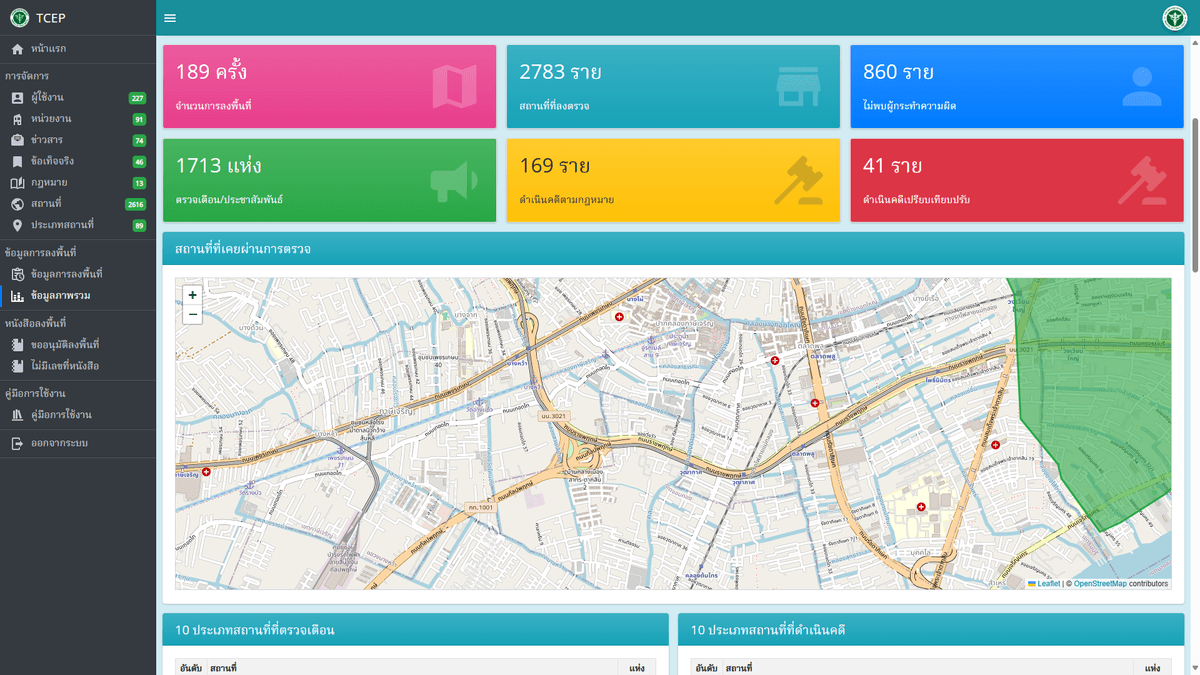Open ผู้ใช้งาน users icon in sidebar
This screenshot has width=1200, height=675.
coord(17,98)
